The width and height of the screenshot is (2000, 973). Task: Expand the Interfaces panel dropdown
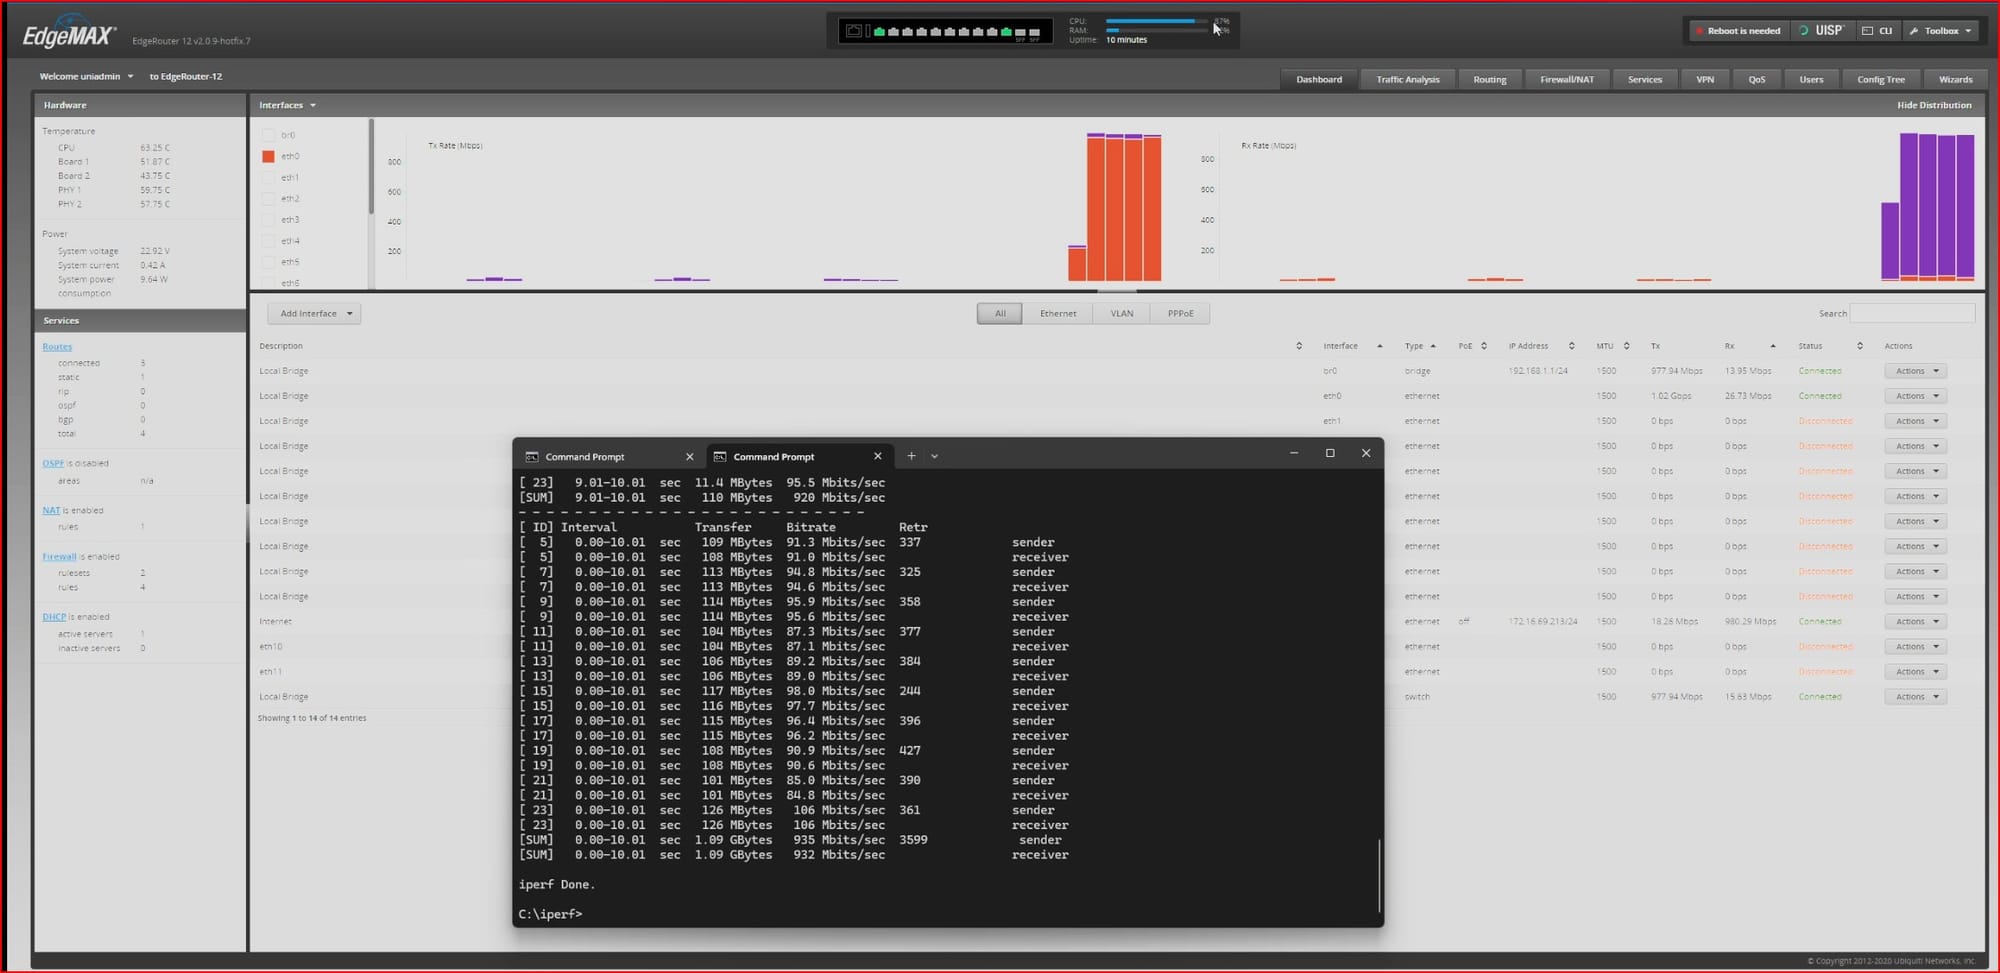pos(313,104)
